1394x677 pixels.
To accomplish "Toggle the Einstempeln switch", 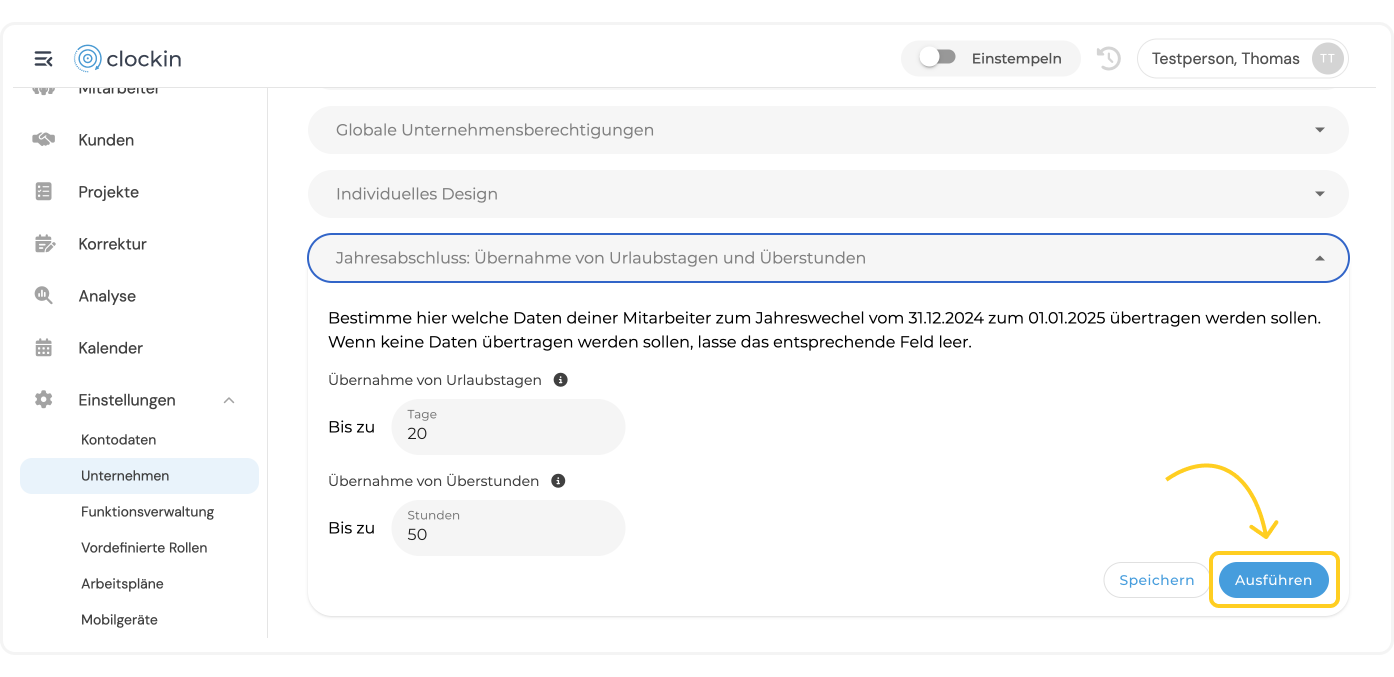I will 938,58.
